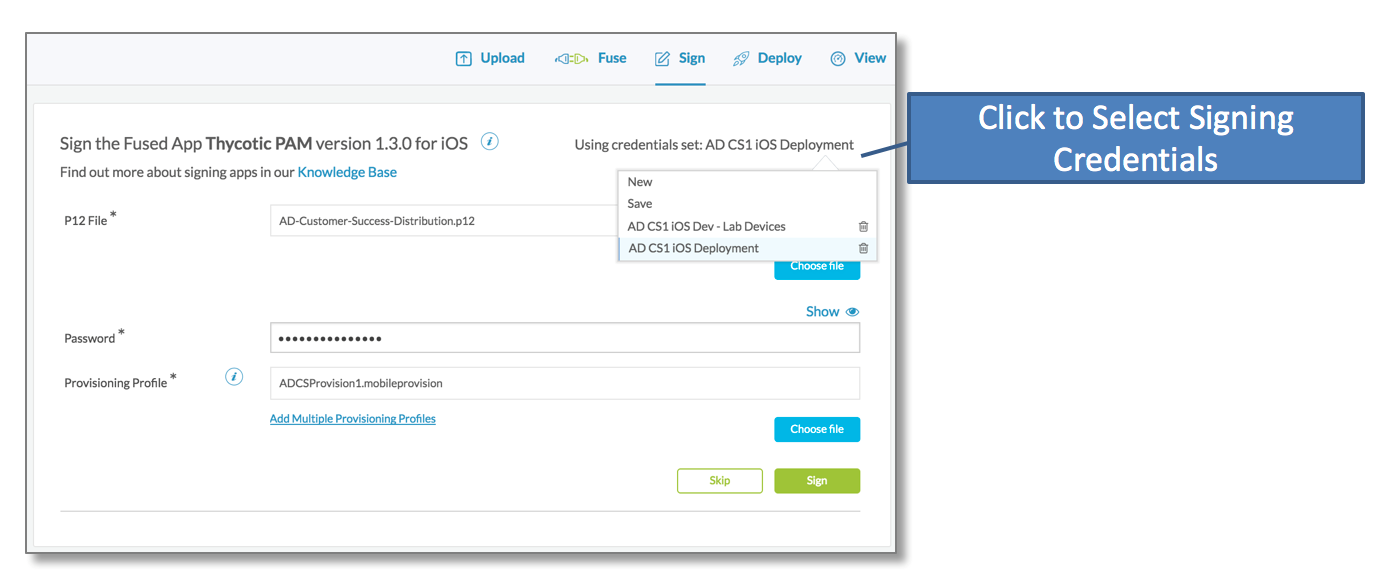Image resolution: width=1384 pixels, height=582 pixels.
Task: Go to the Deploy tab
Action: point(767,59)
